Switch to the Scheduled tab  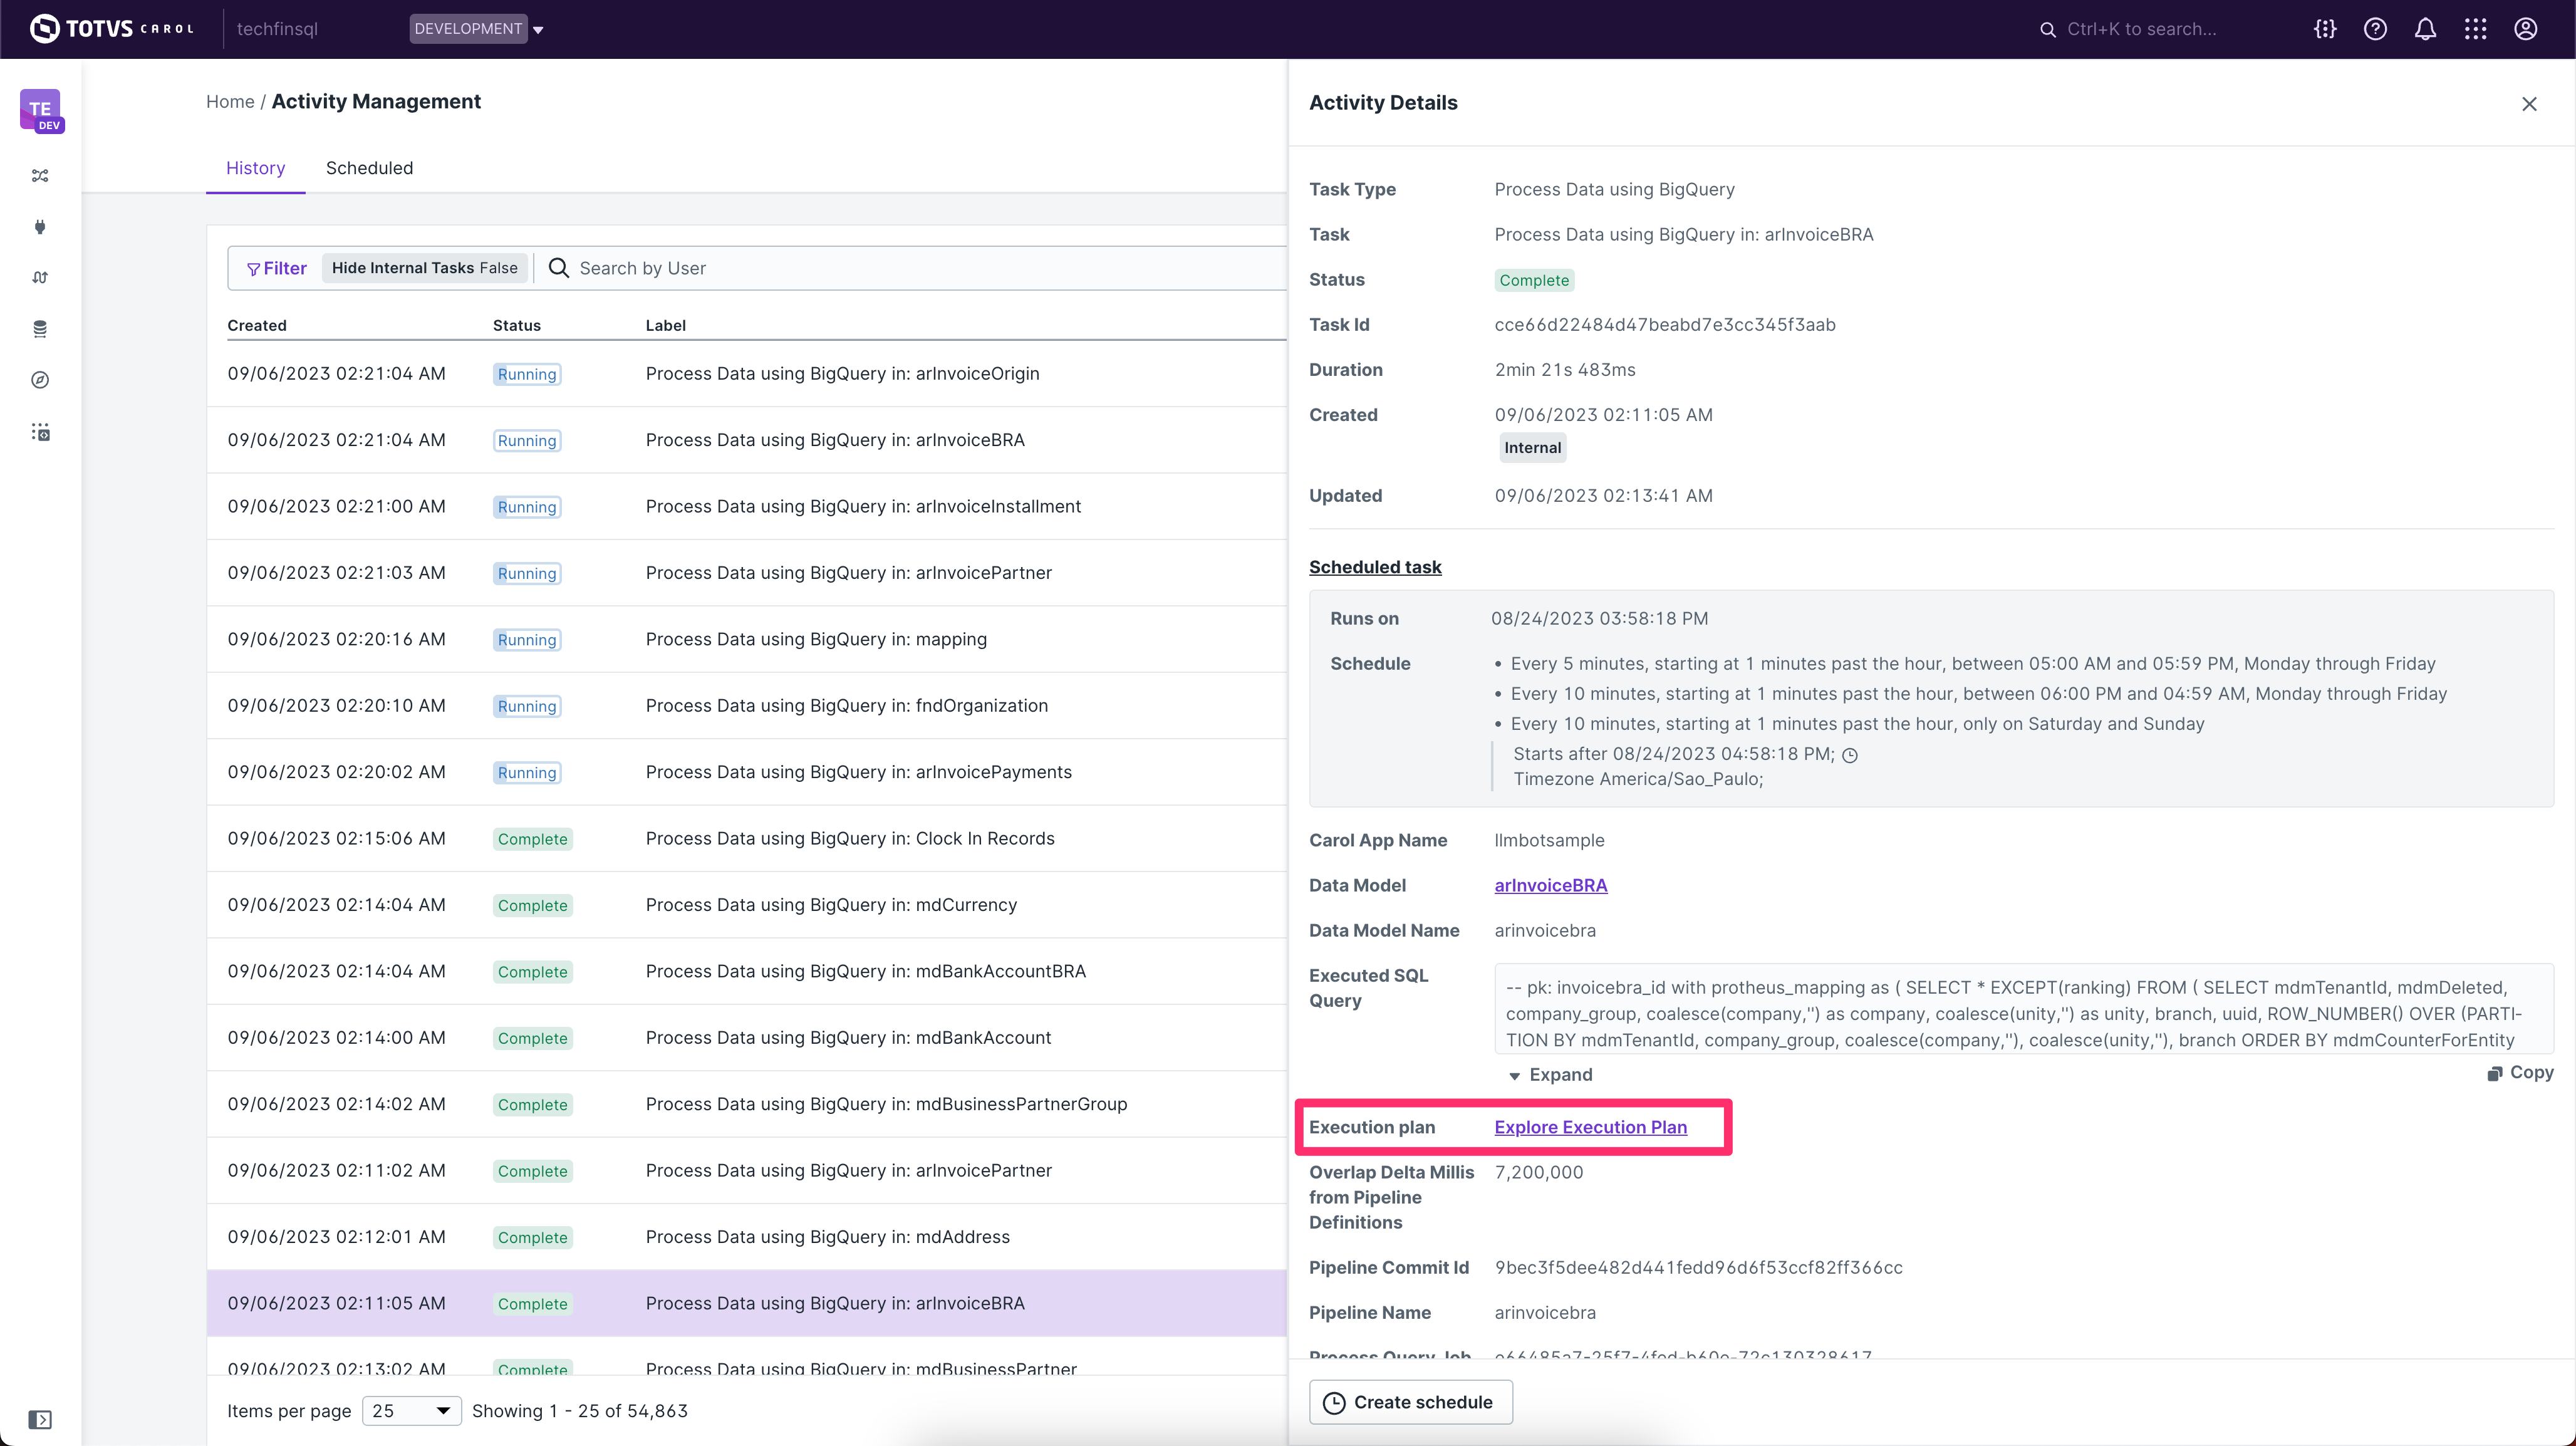coord(369,168)
